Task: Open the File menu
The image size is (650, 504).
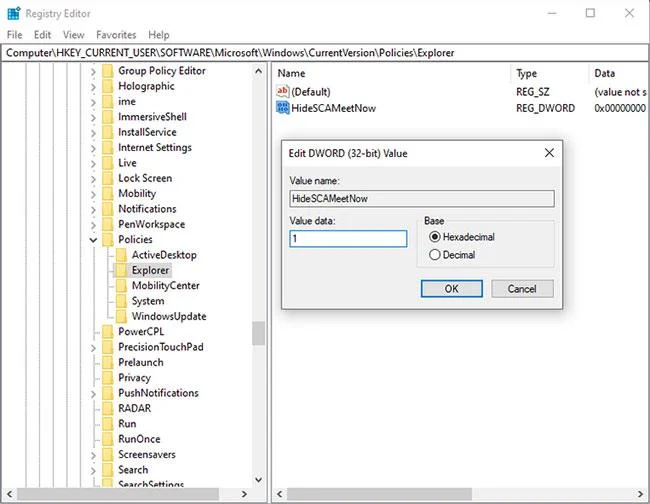Action: 15,35
